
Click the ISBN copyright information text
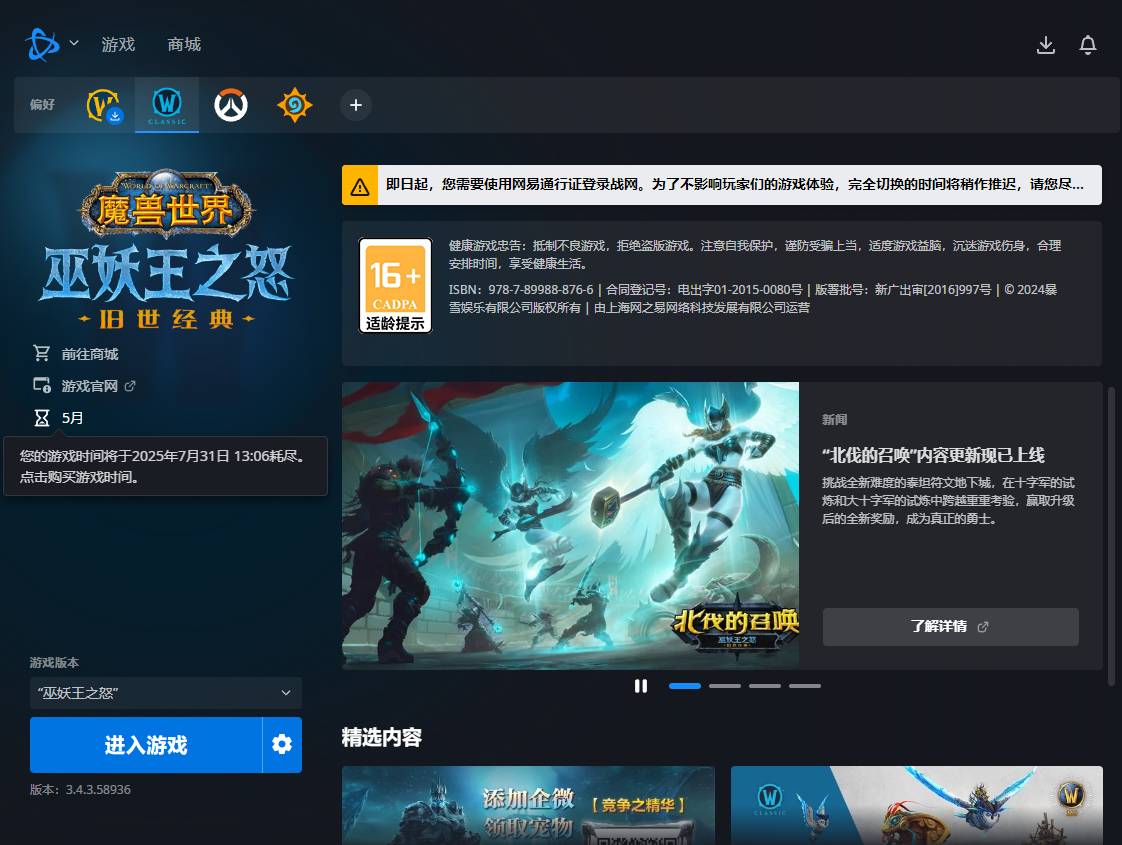pyautogui.click(x=753, y=298)
